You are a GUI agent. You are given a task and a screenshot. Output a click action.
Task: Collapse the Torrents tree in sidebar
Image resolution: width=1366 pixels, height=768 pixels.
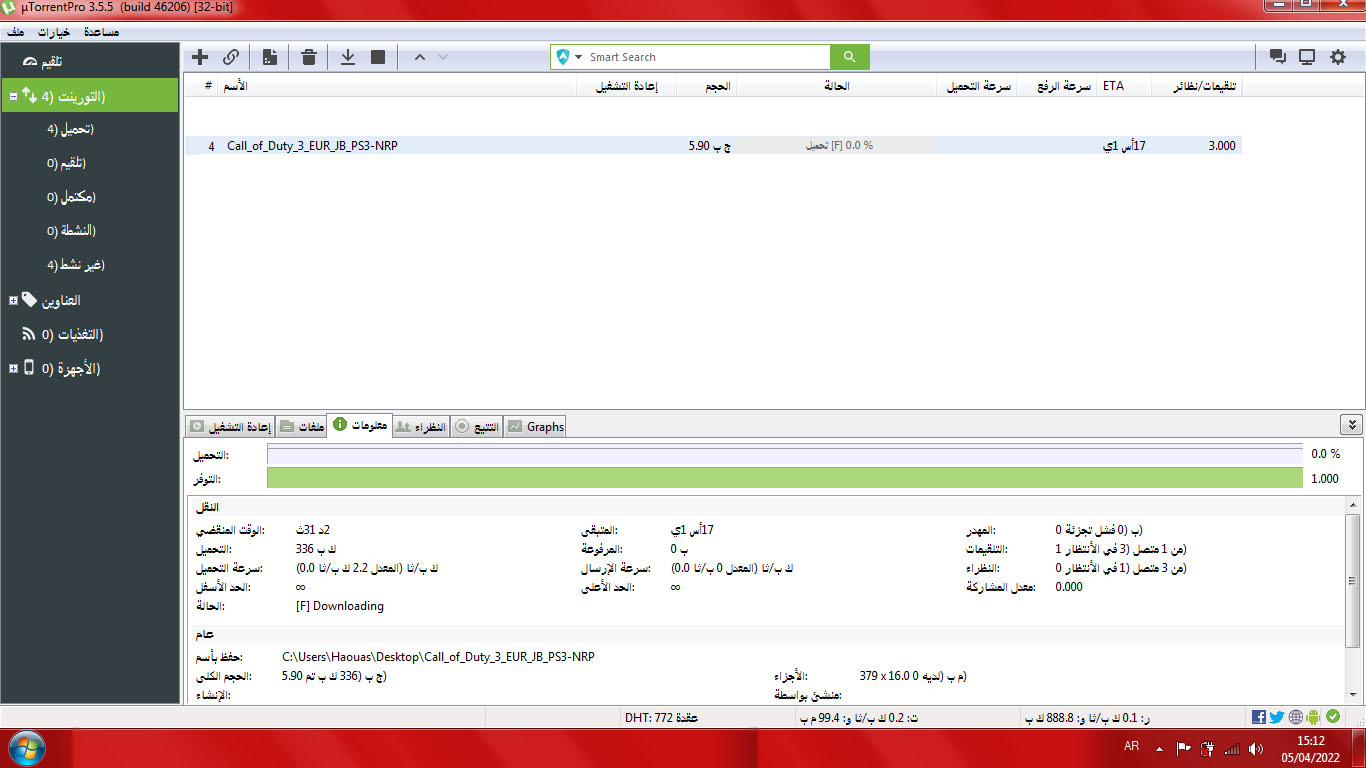(13, 96)
